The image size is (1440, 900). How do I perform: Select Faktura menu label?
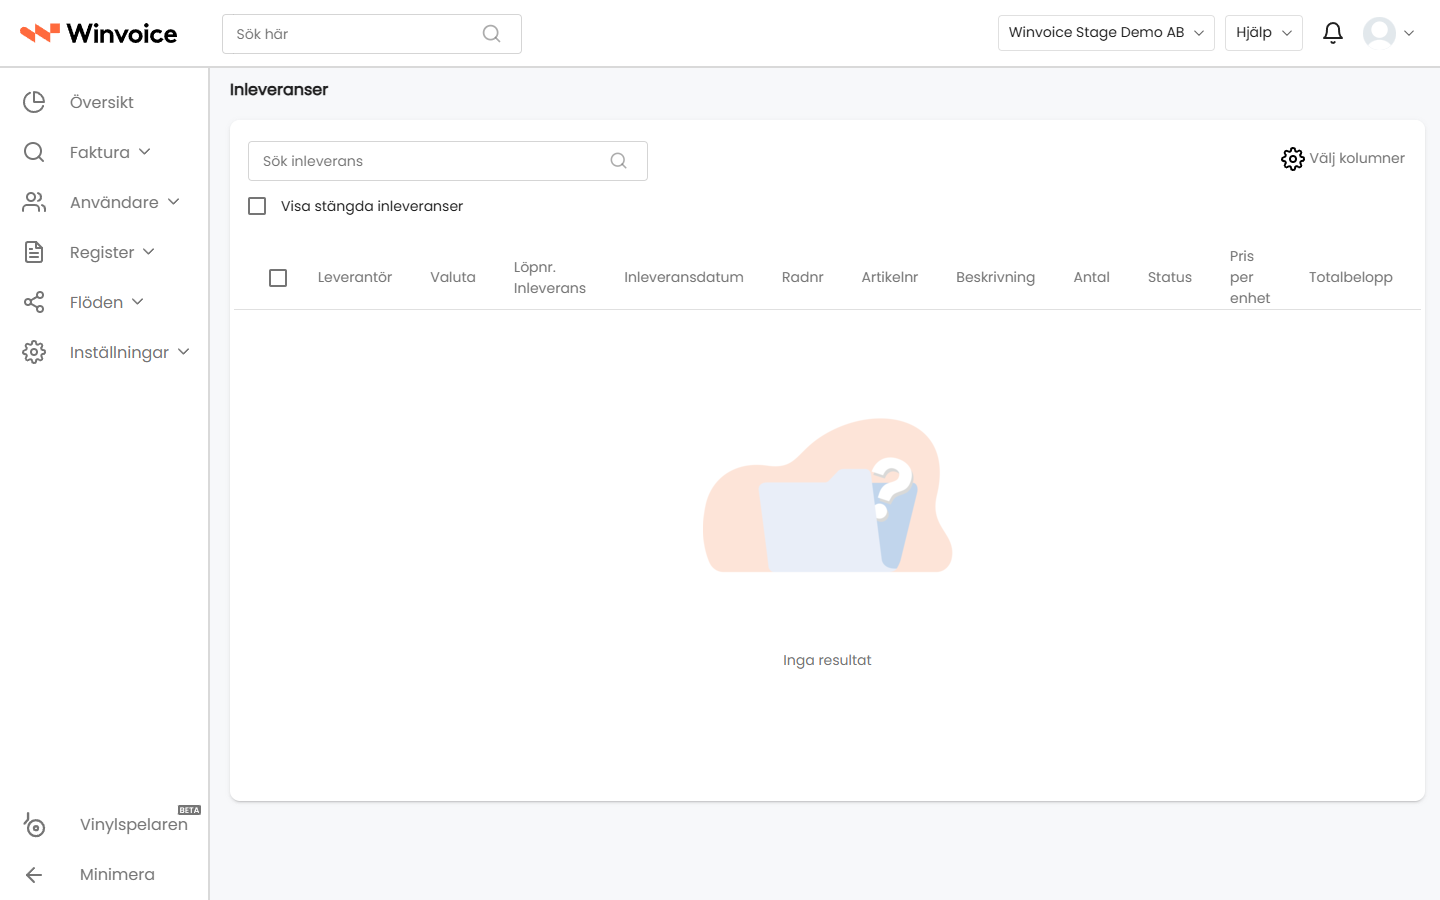click(100, 152)
